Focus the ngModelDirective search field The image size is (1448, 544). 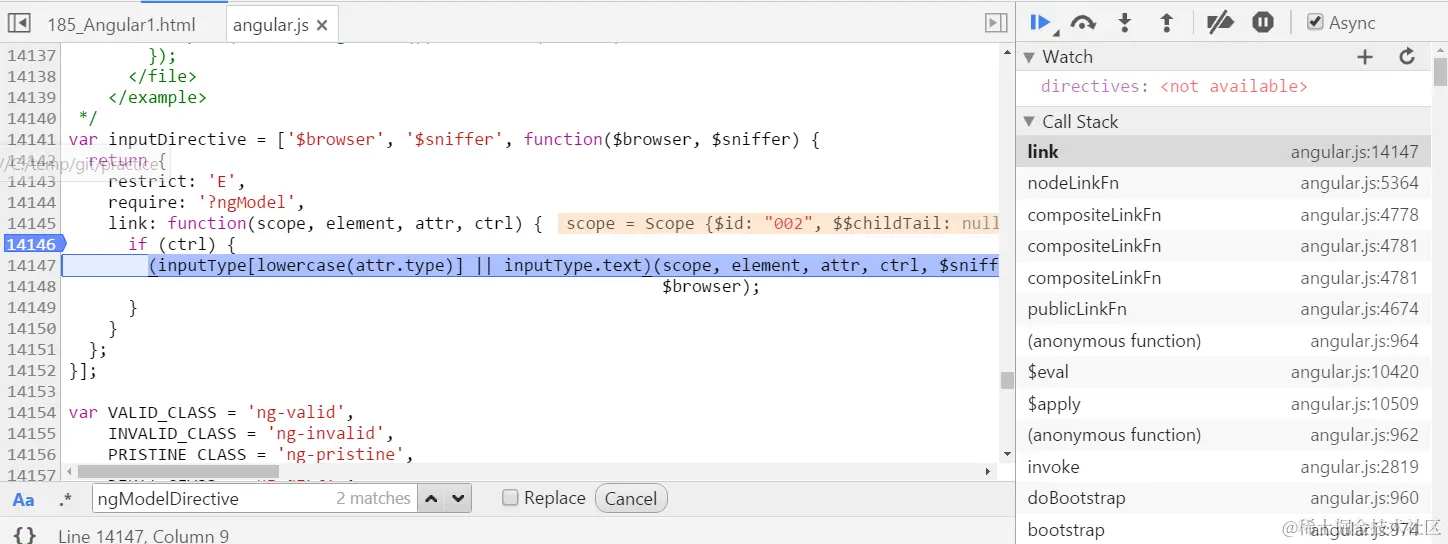click(254, 498)
